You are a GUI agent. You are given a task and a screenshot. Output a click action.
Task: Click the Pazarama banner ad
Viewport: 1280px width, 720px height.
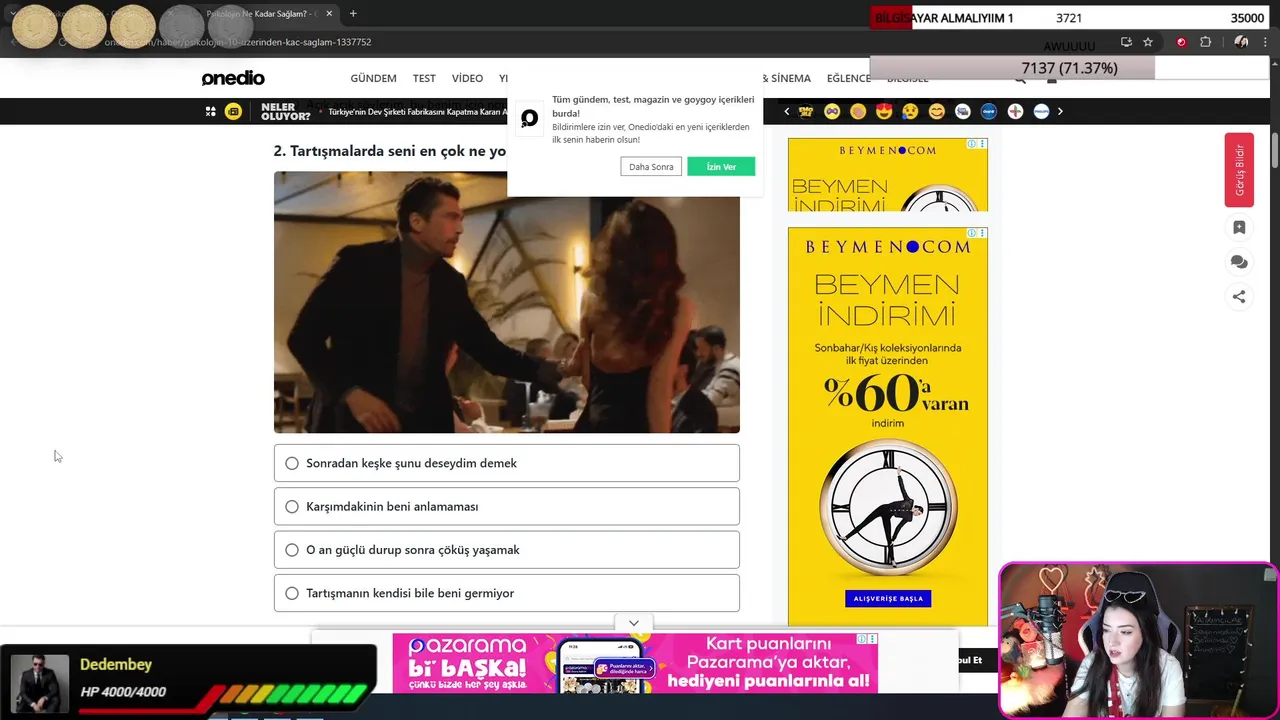(635, 664)
